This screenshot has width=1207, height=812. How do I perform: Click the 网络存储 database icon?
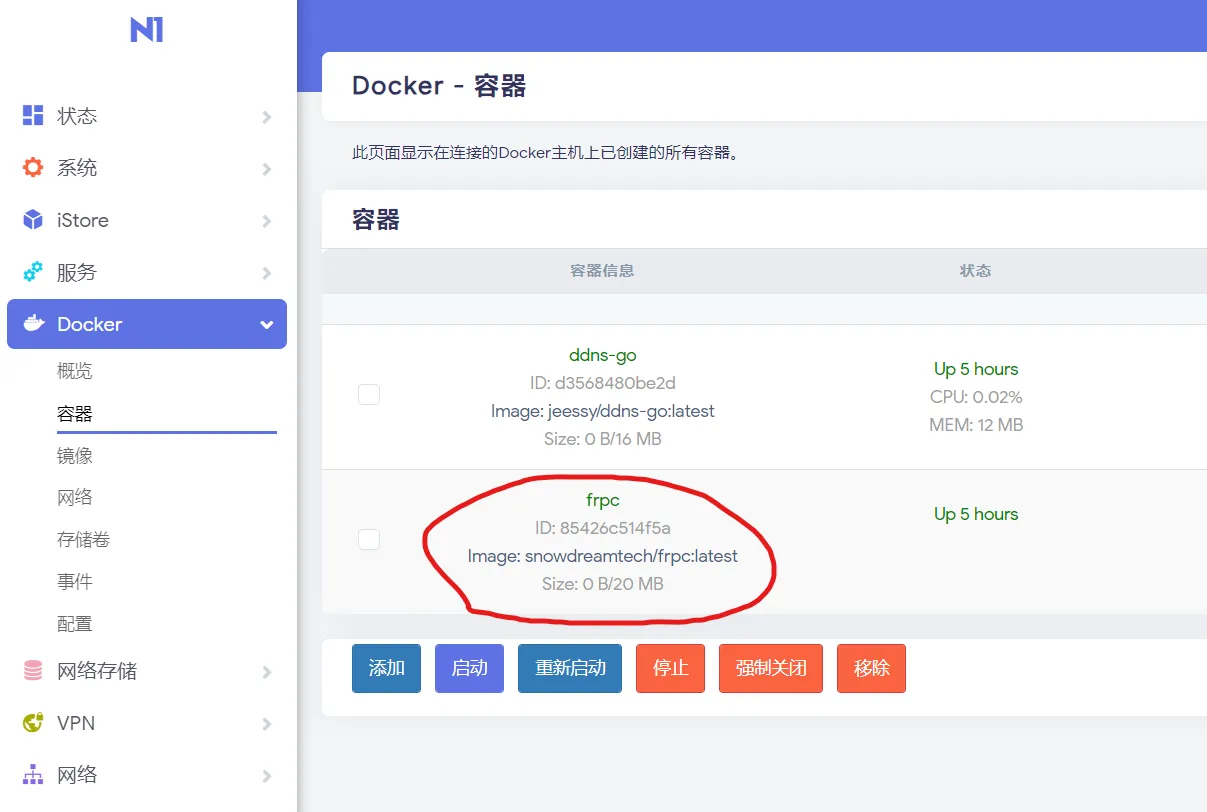(x=33, y=670)
